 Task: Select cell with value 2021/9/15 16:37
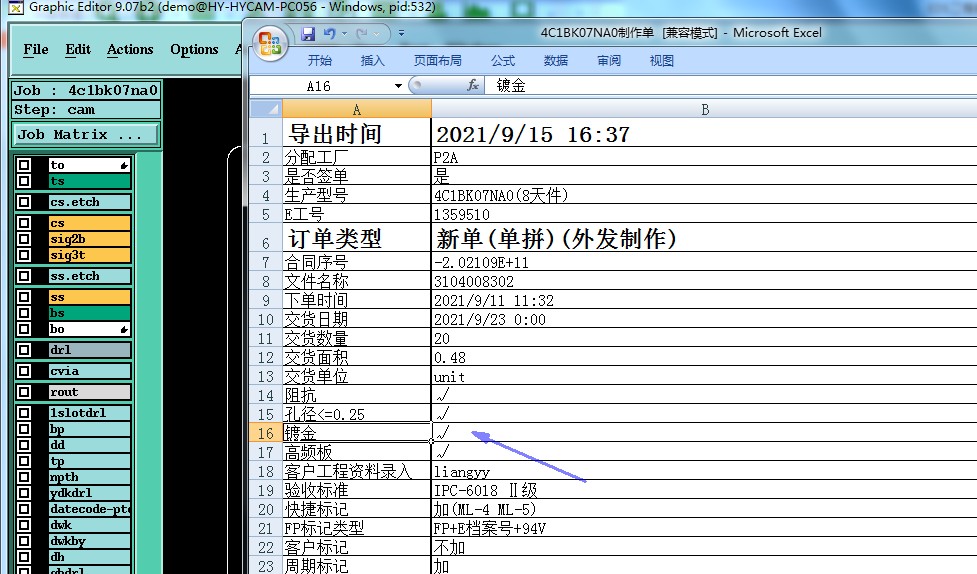click(x=704, y=133)
